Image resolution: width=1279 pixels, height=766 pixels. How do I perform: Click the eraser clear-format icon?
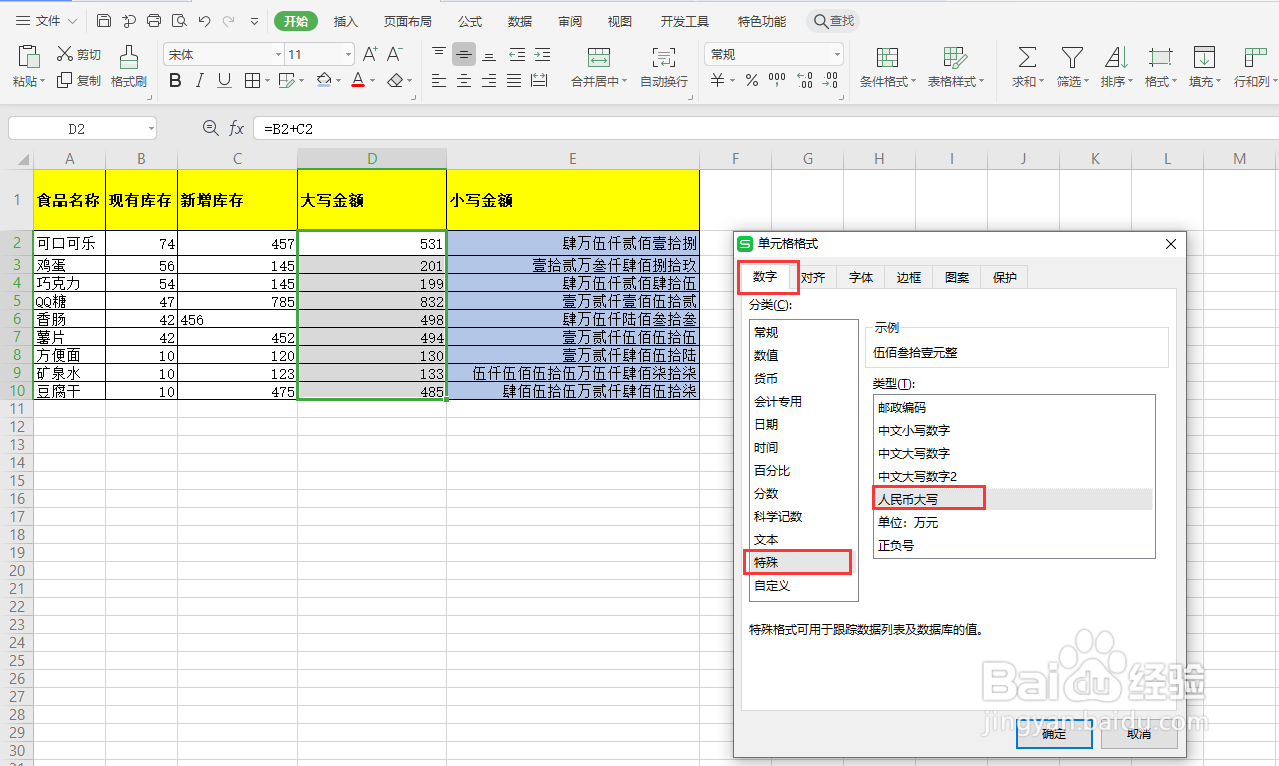pyautogui.click(x=395, y=81)
